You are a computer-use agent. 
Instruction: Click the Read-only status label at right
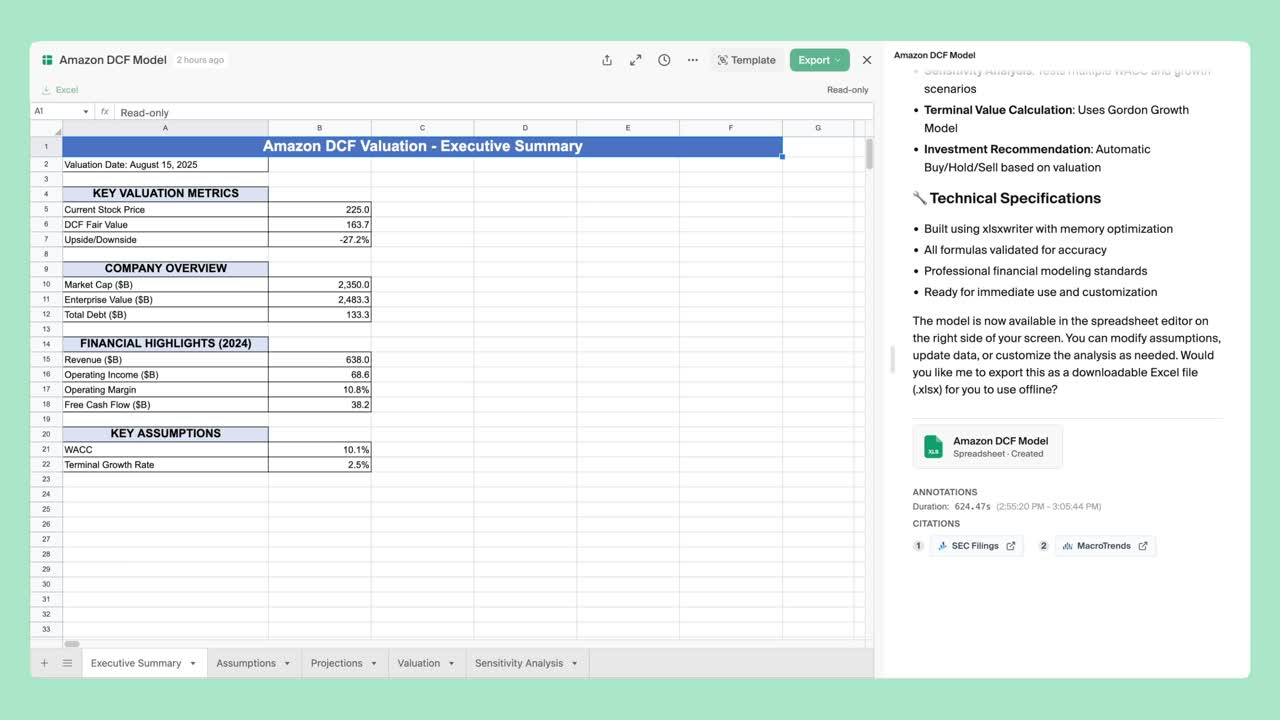click(x=848, y=90)
